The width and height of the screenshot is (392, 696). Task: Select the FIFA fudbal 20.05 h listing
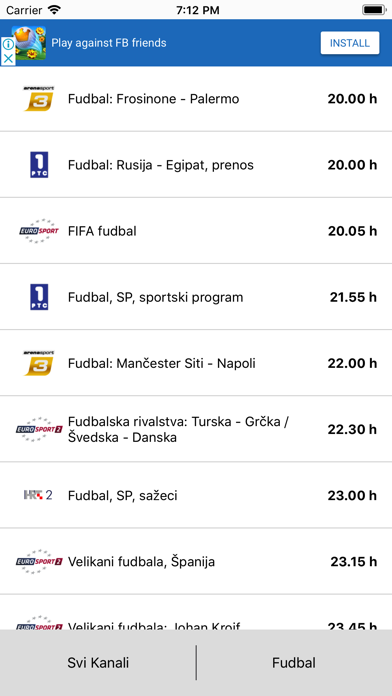(x=196, y=231)
